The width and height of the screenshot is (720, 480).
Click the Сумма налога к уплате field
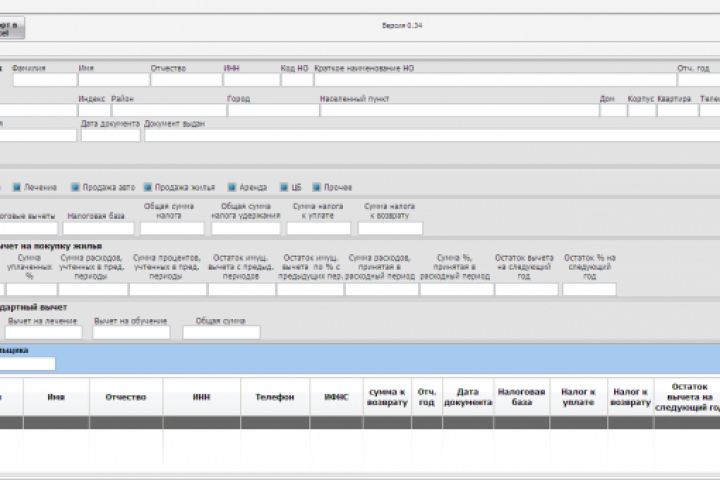[x=319, y=228]
